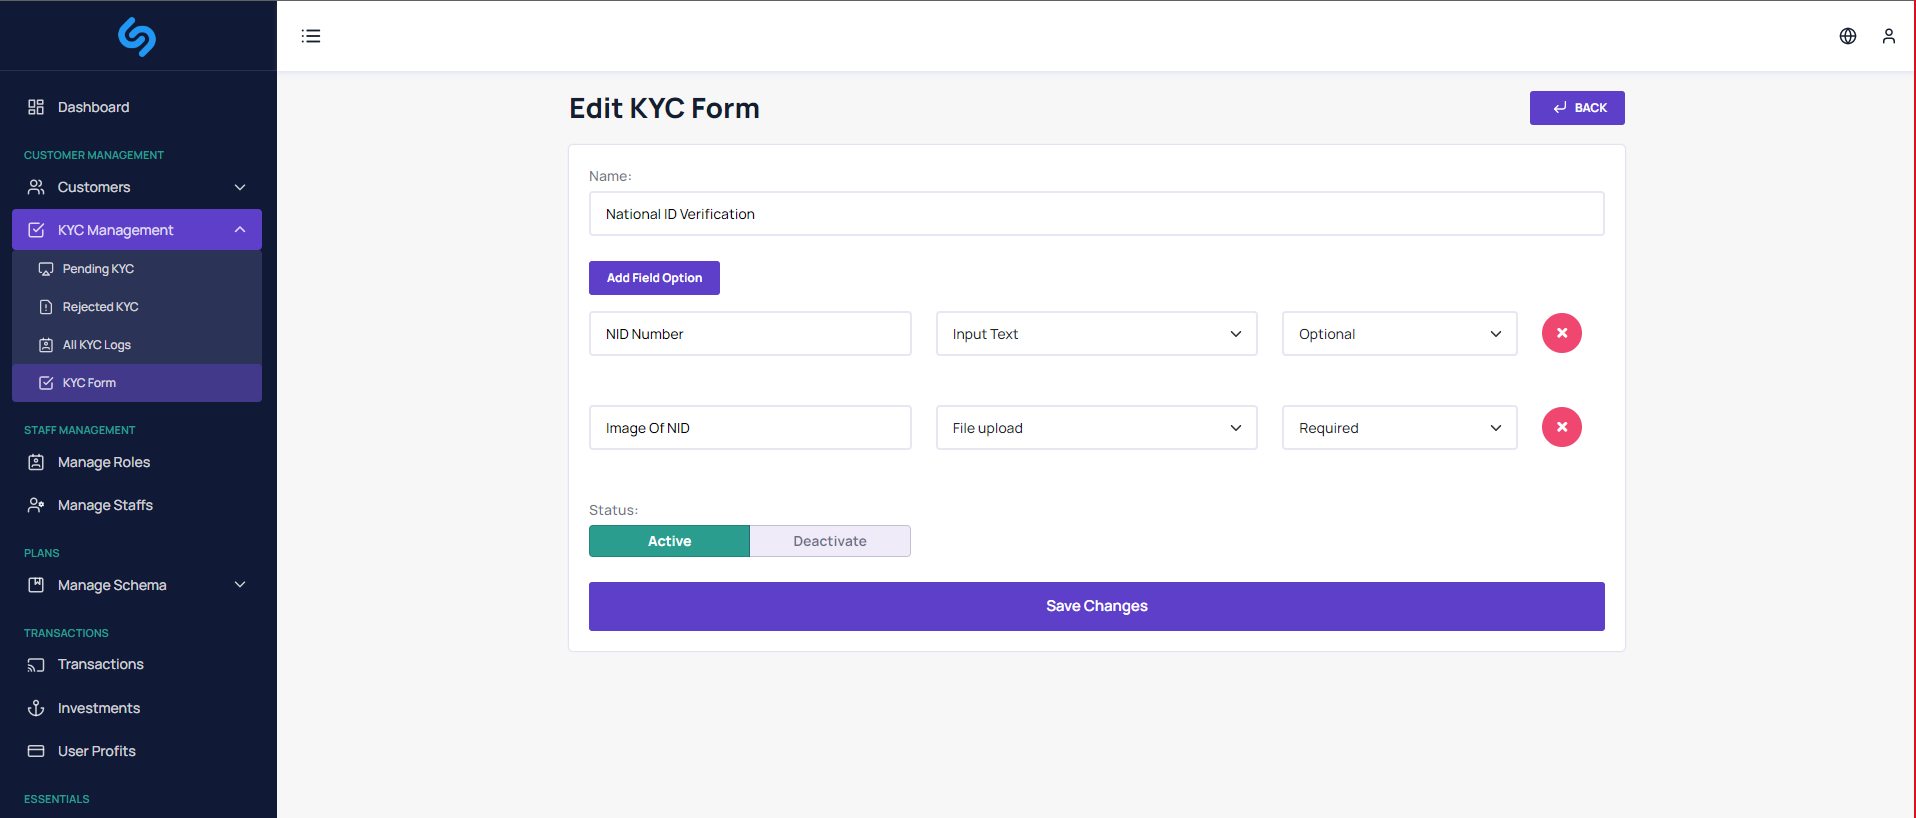Remove the NID Number field row
The image size is (1916, 818).
tap(1561, 333)
